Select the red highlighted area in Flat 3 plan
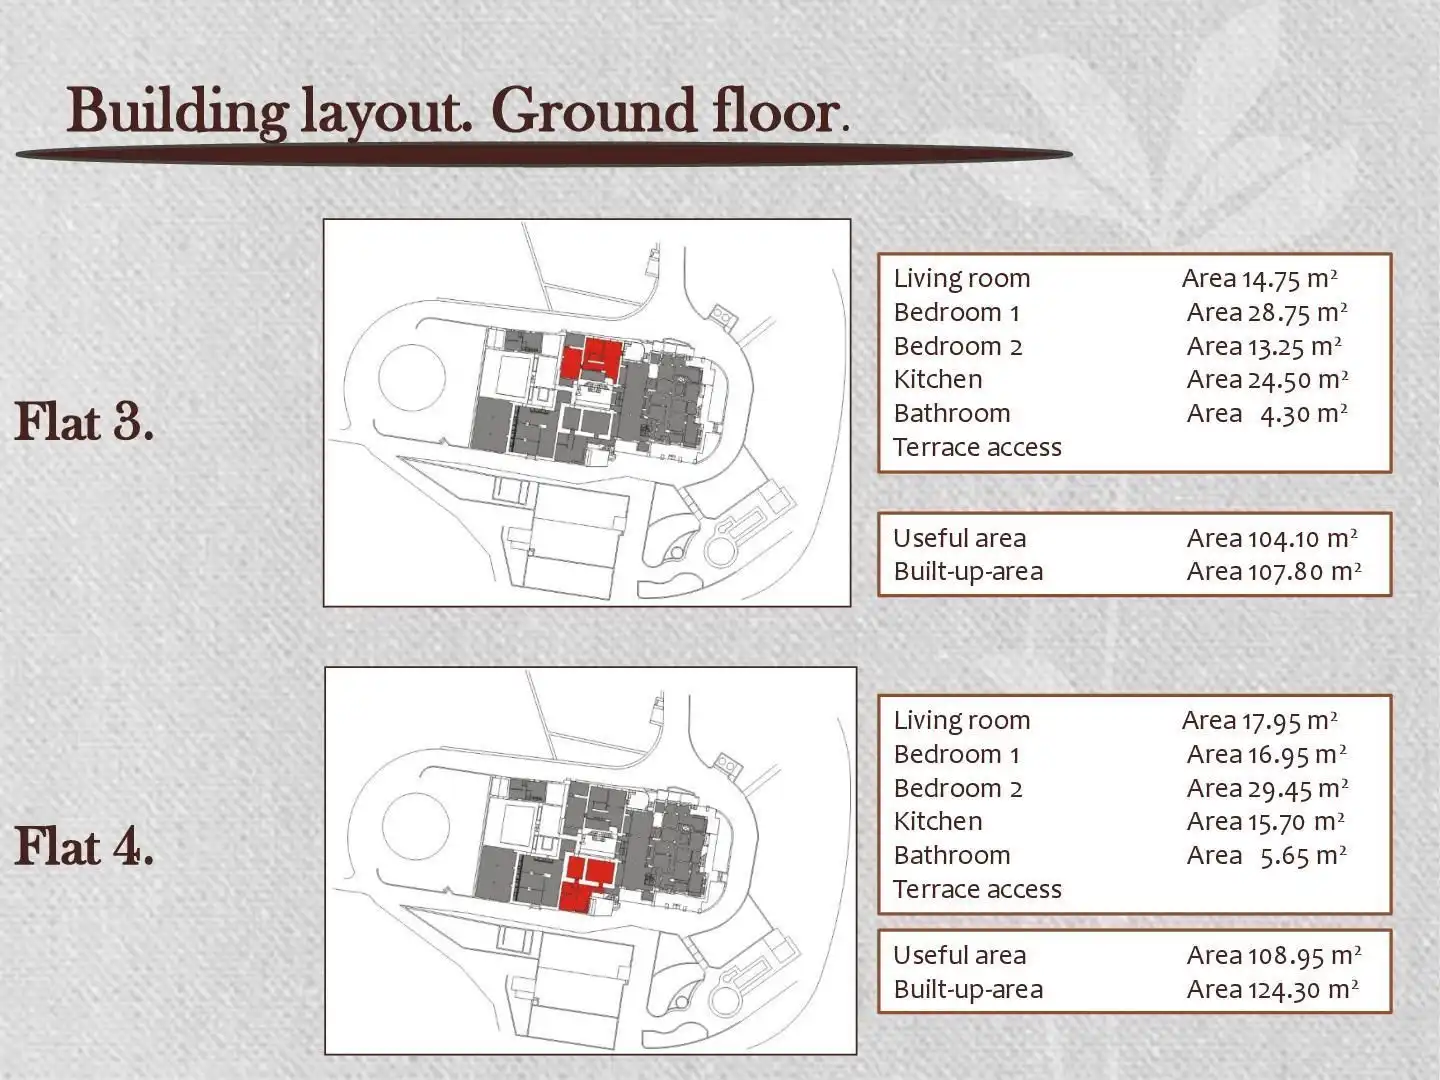The width and height of the screenshot is (1440, 1080). point(591,358)
